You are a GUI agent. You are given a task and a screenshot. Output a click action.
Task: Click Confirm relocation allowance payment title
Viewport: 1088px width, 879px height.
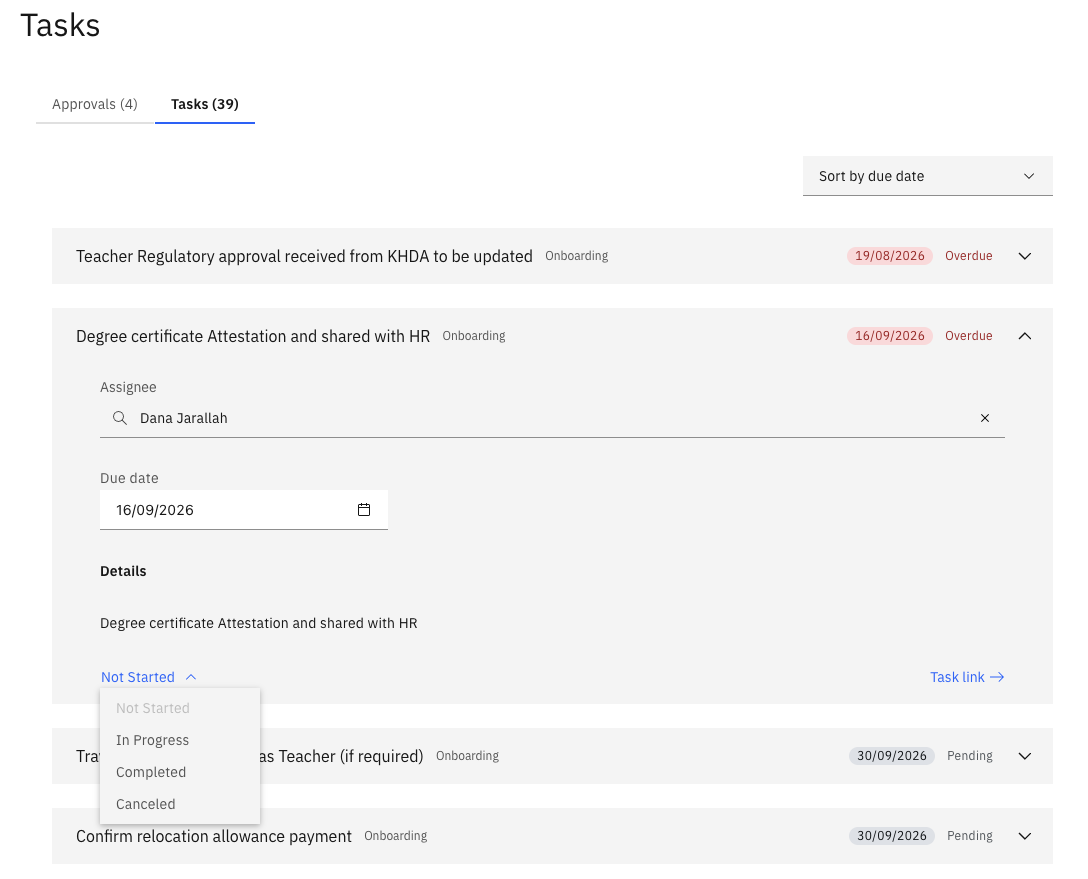(214, 836)
